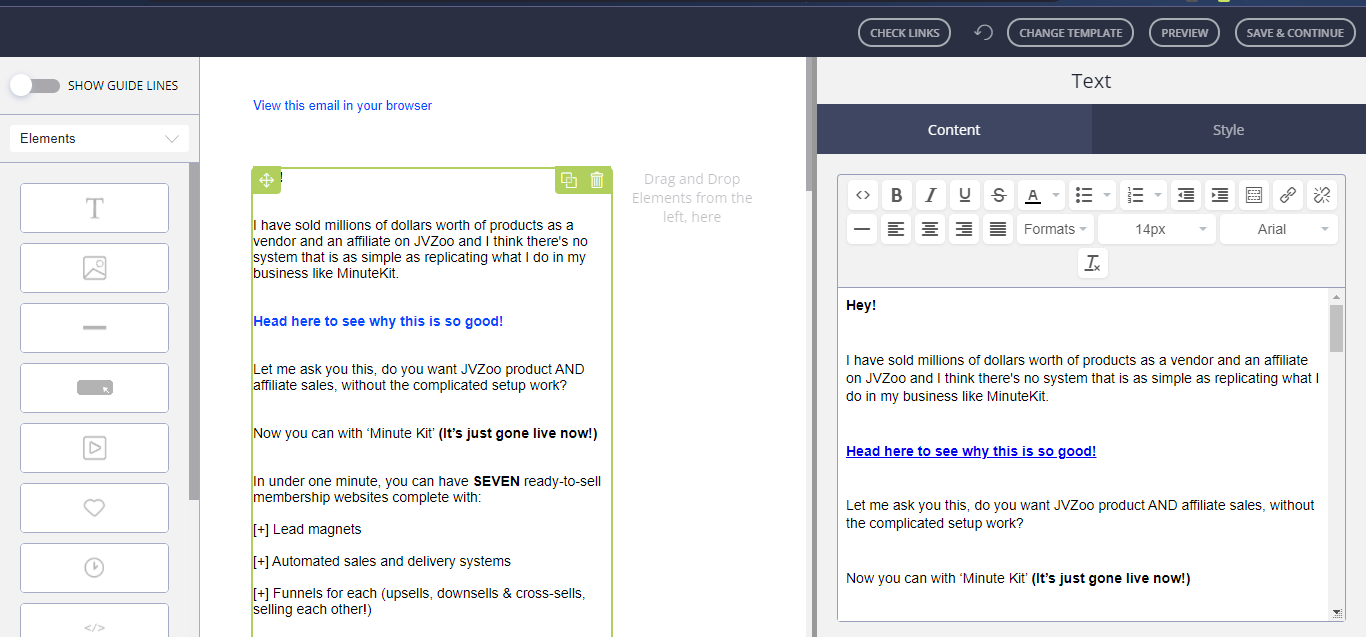Justify the text
The height and width of the screenshot is (637, 1366).
click(998, 229)
